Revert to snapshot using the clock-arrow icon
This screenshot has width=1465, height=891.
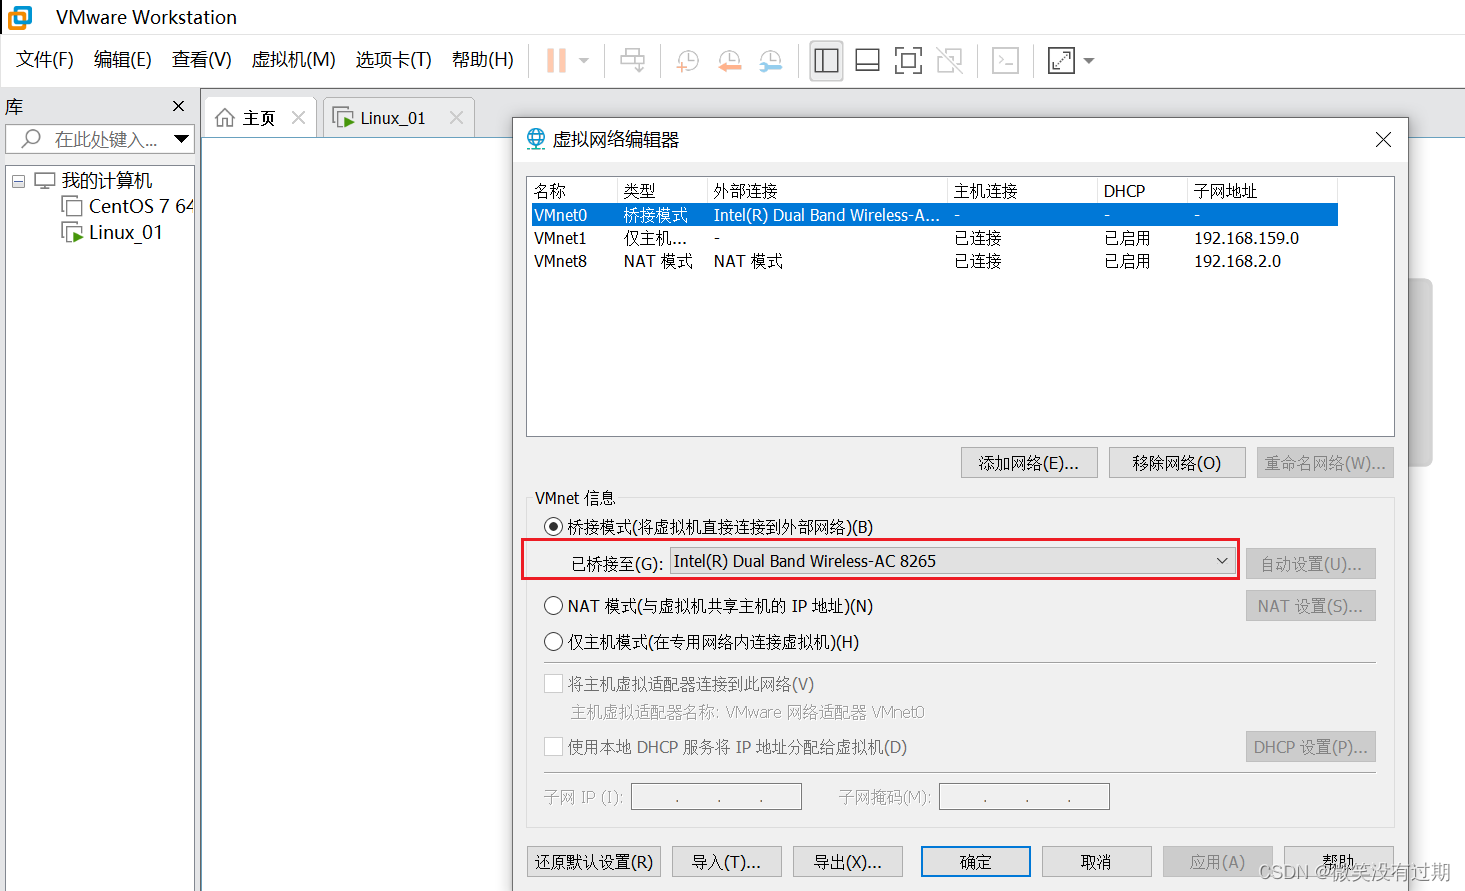click(729, 61)
